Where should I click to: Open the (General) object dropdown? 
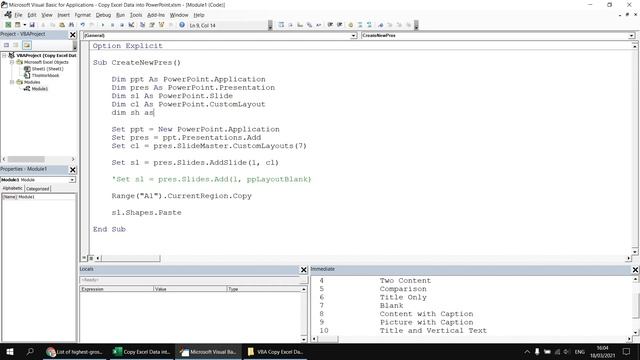[353, 36]
